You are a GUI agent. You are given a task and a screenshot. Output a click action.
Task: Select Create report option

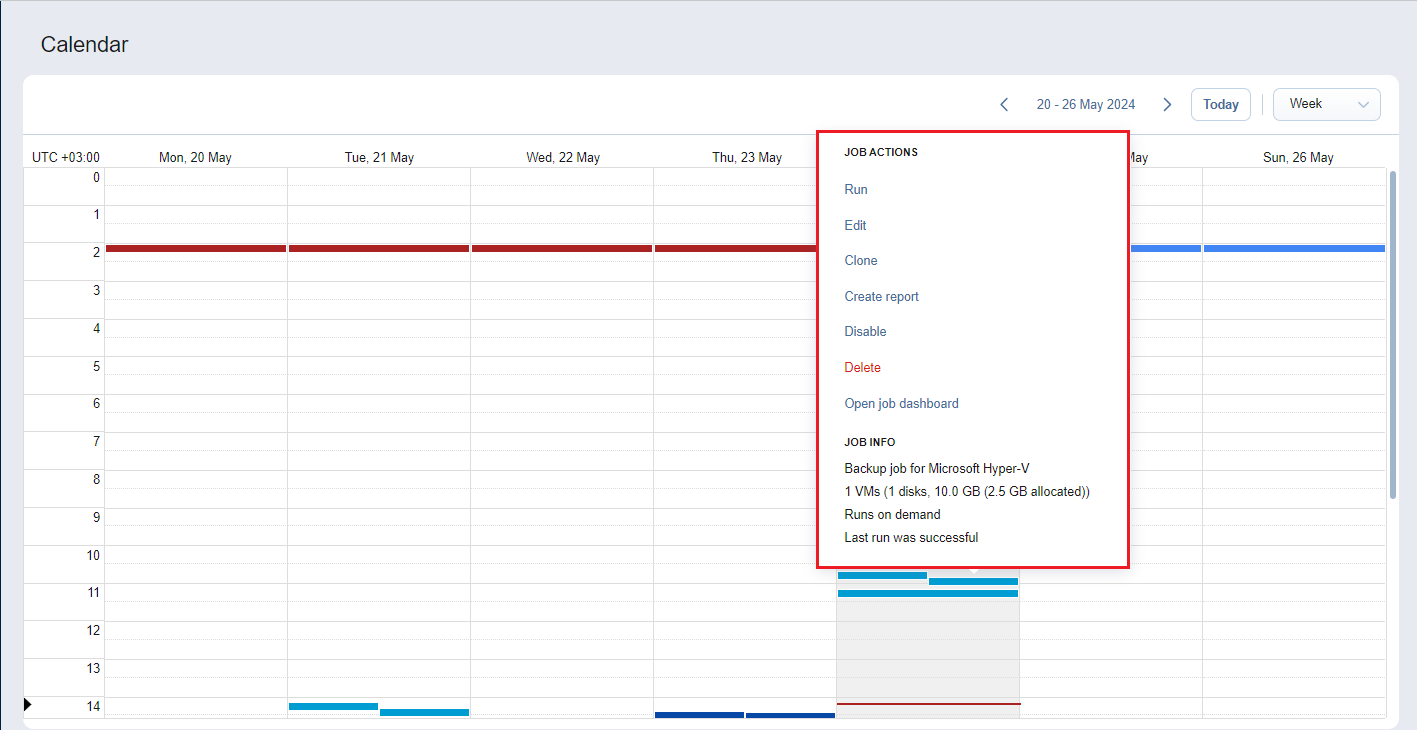(x=881, y=297)
